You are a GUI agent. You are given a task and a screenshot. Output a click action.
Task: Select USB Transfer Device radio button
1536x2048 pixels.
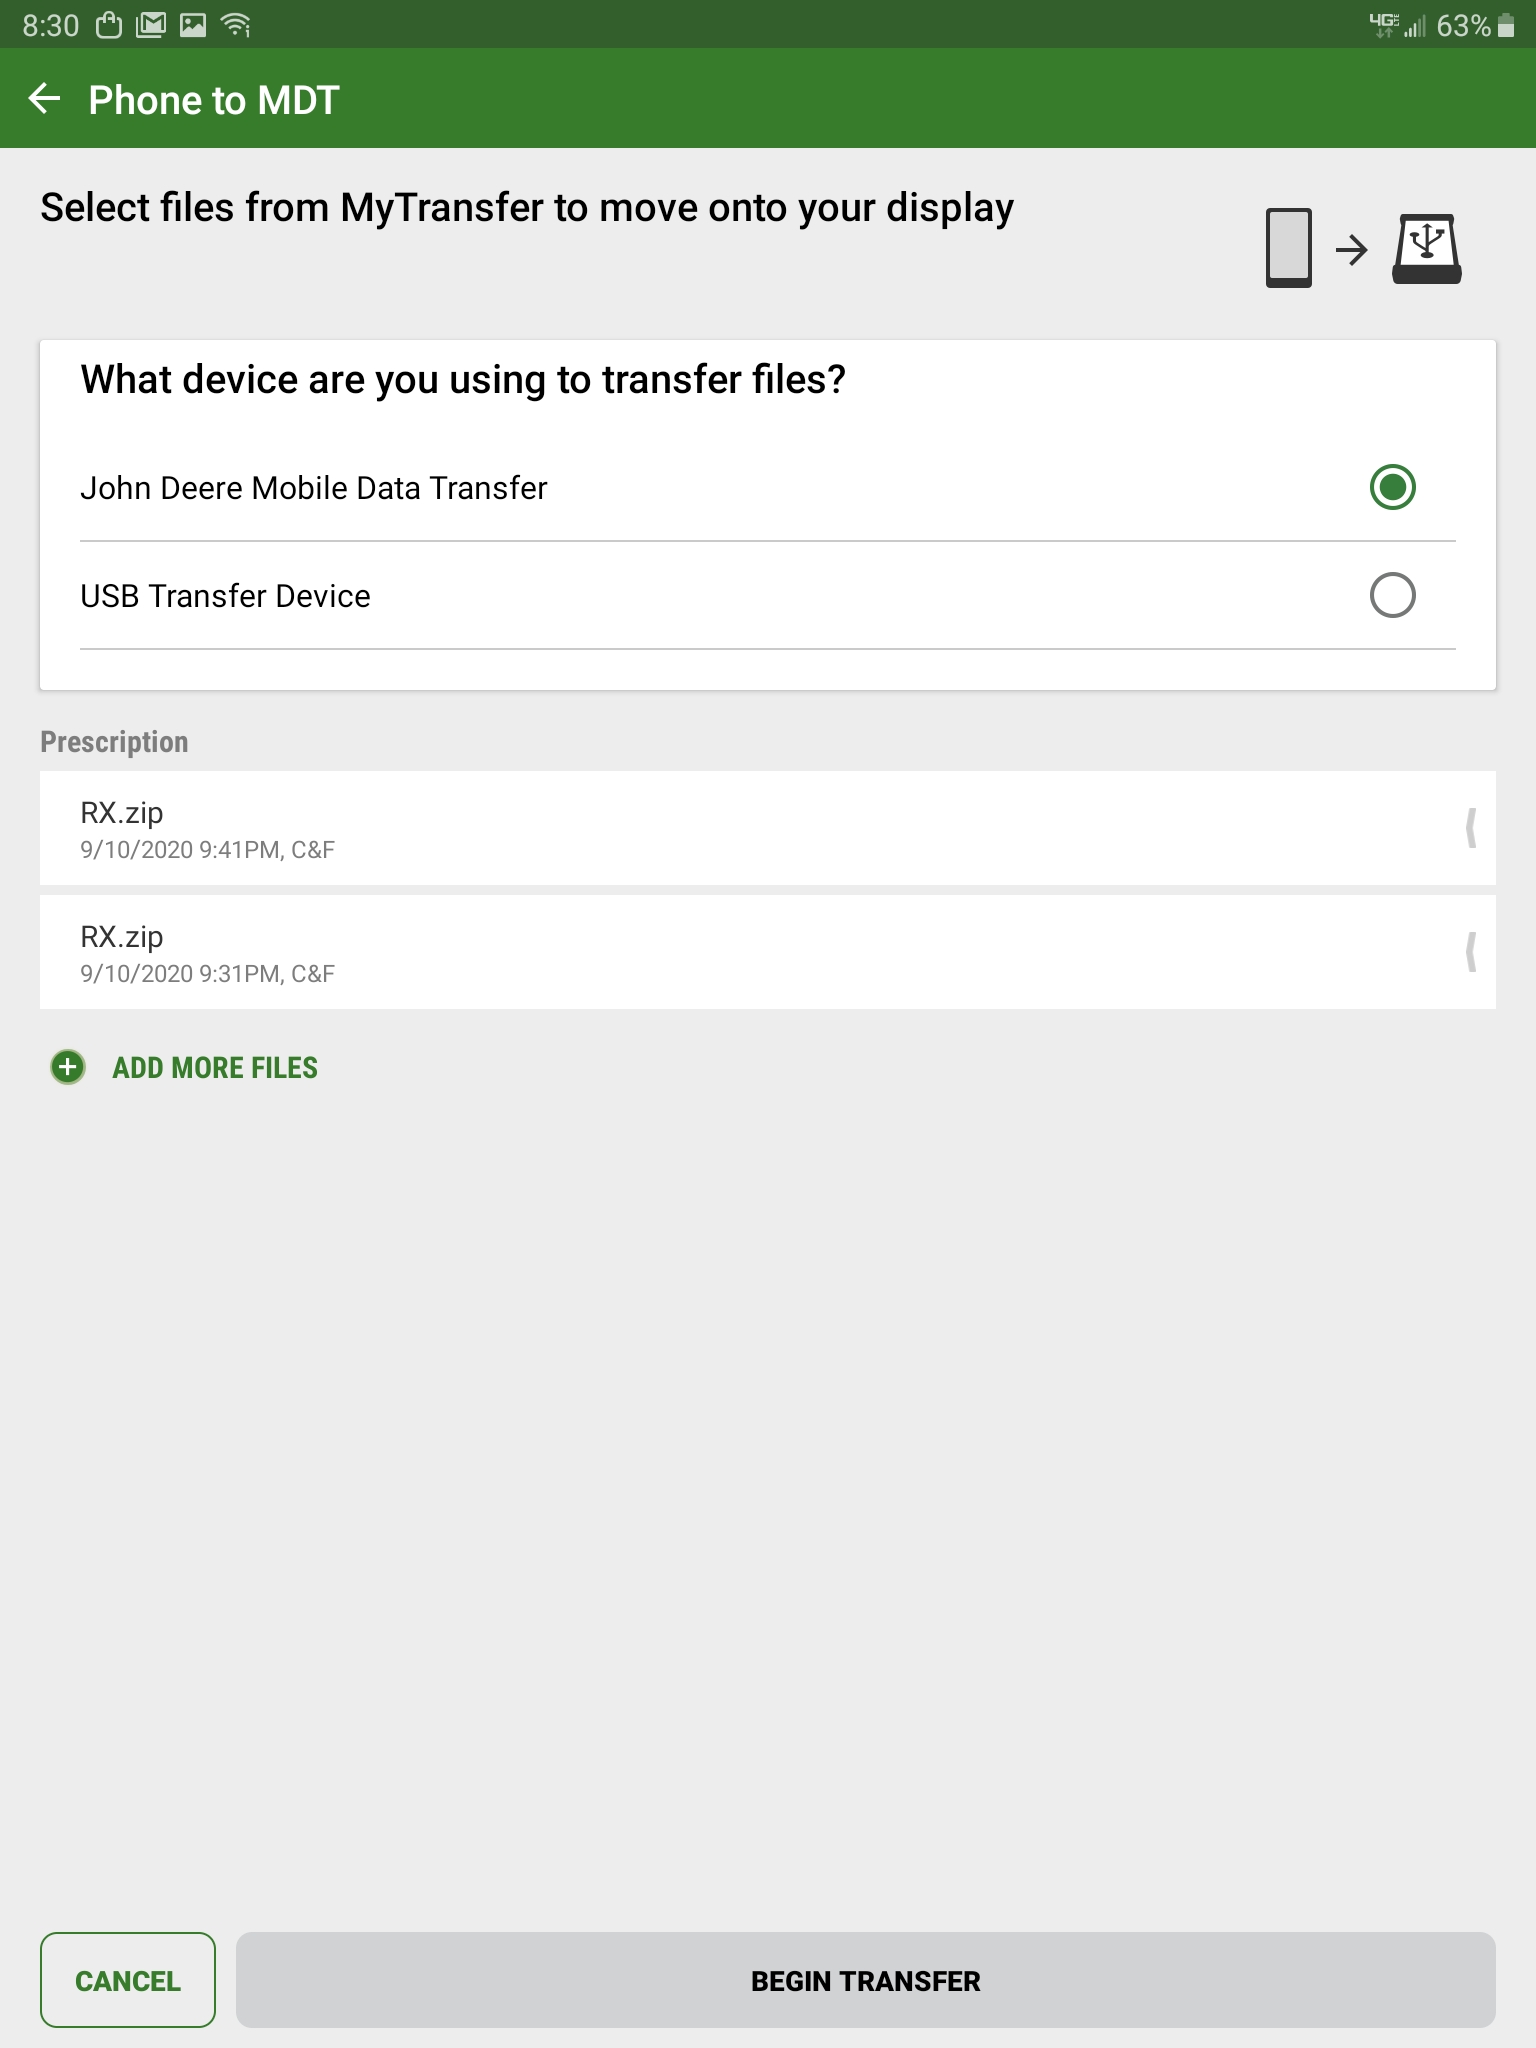1392,595
